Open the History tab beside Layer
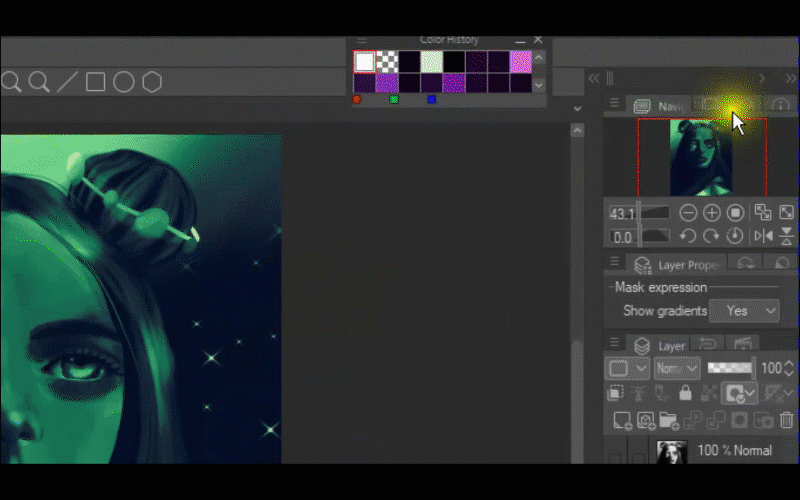800x500 pixels. point(707,344)
